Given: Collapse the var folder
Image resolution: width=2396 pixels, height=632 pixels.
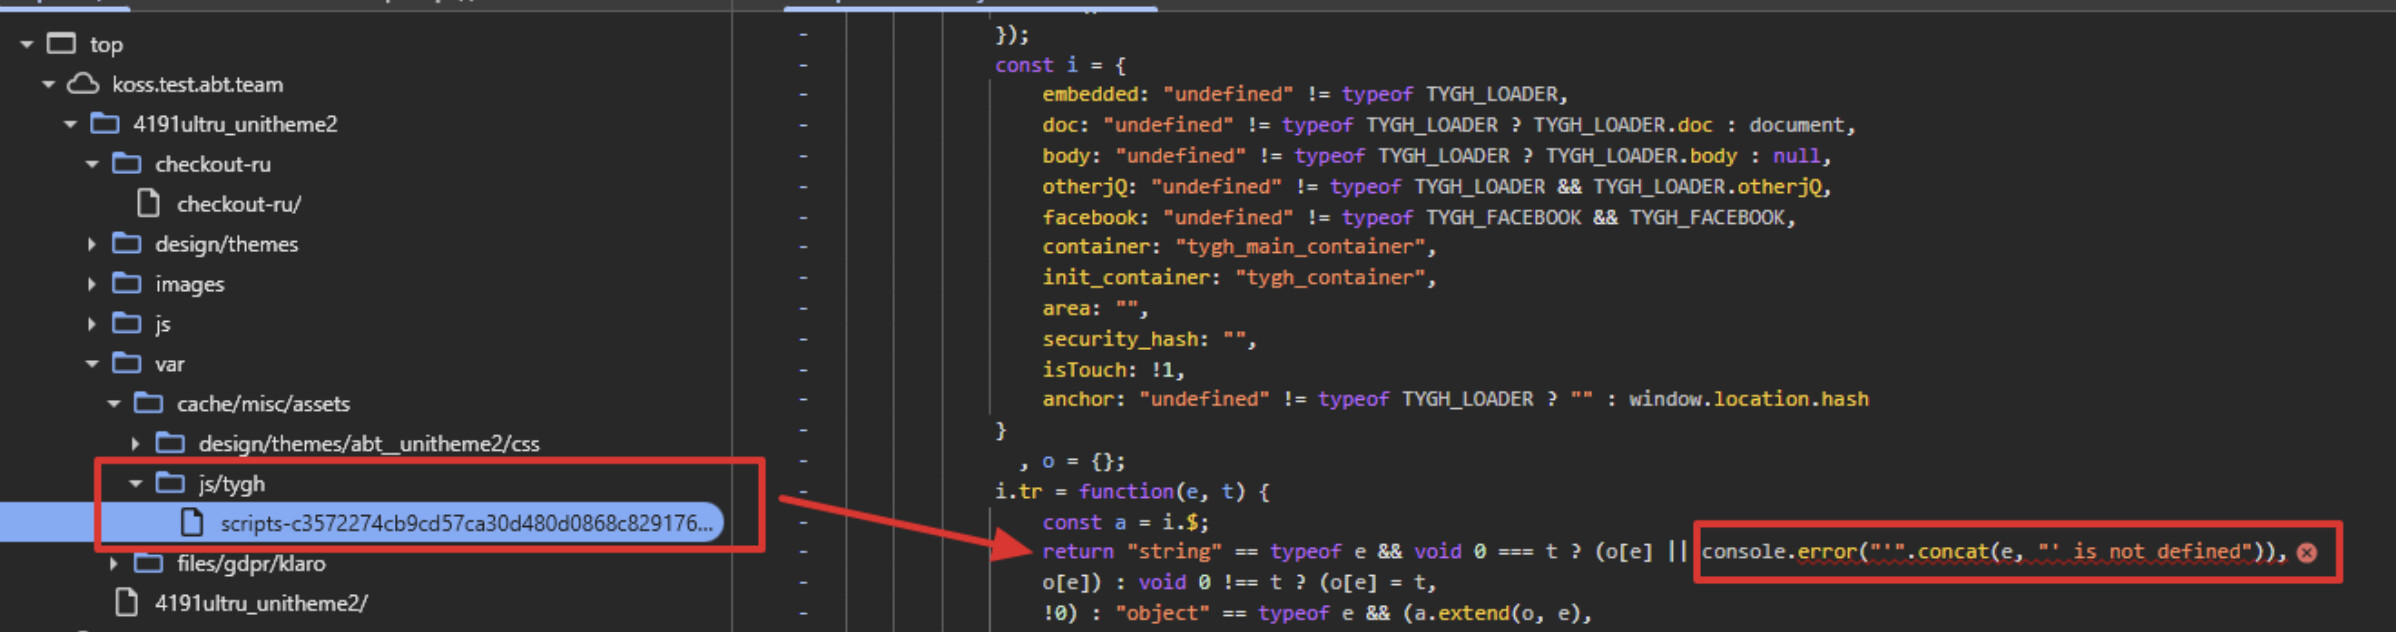Looking at the screenshot, I should pos(92,364).
